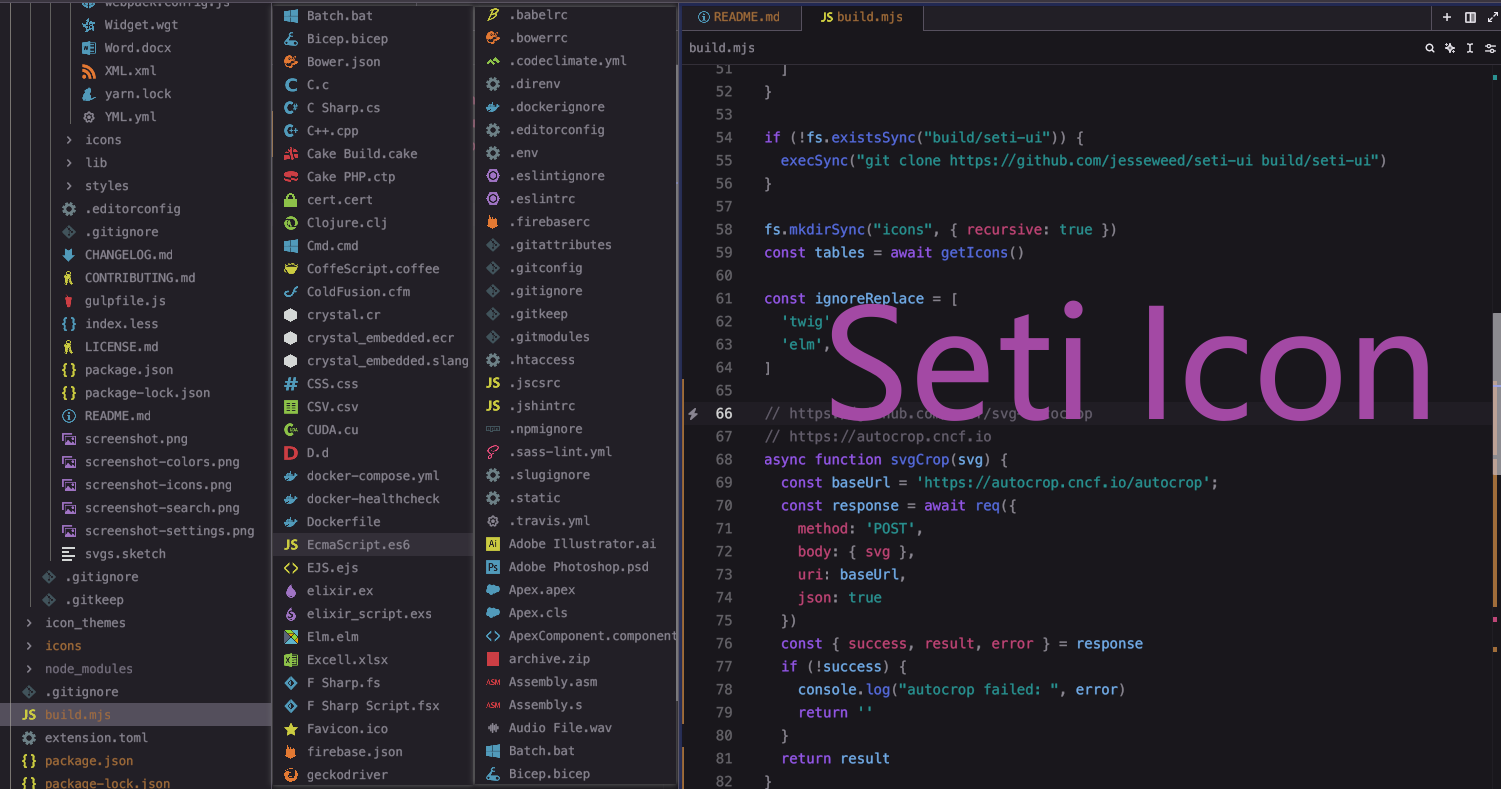This screenshot has height=789, width=1501.
Task: Open the selection cursor tools icon
Action: [1470, 48]
